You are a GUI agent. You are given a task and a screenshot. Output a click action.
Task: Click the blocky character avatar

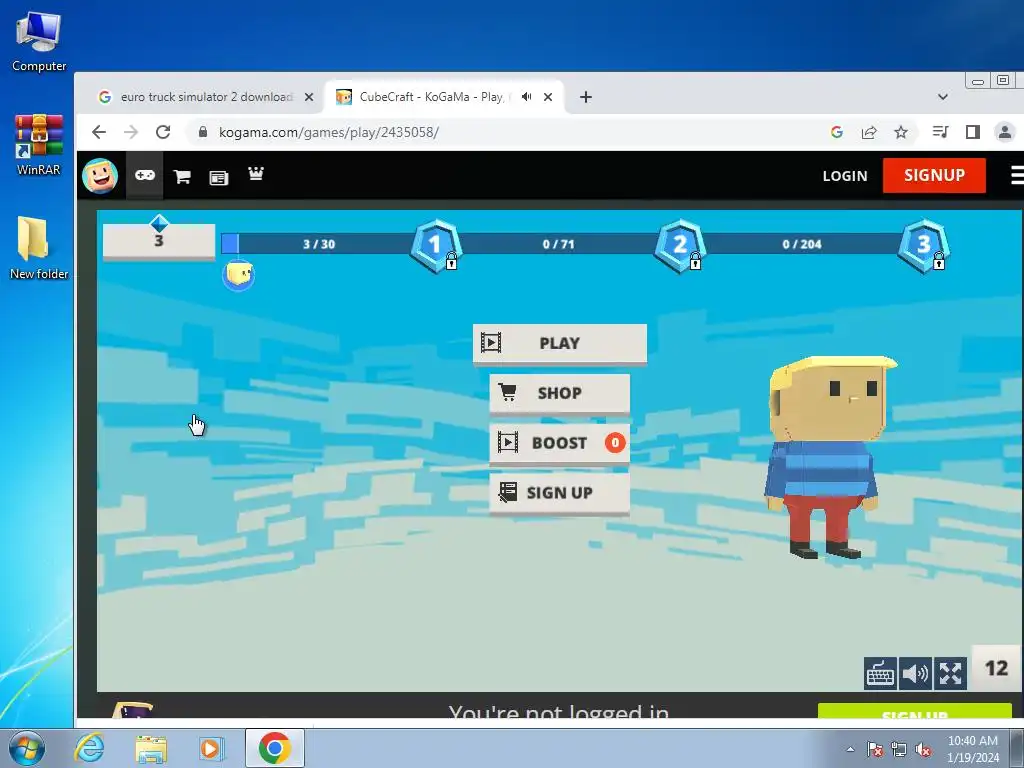[829, 457]
